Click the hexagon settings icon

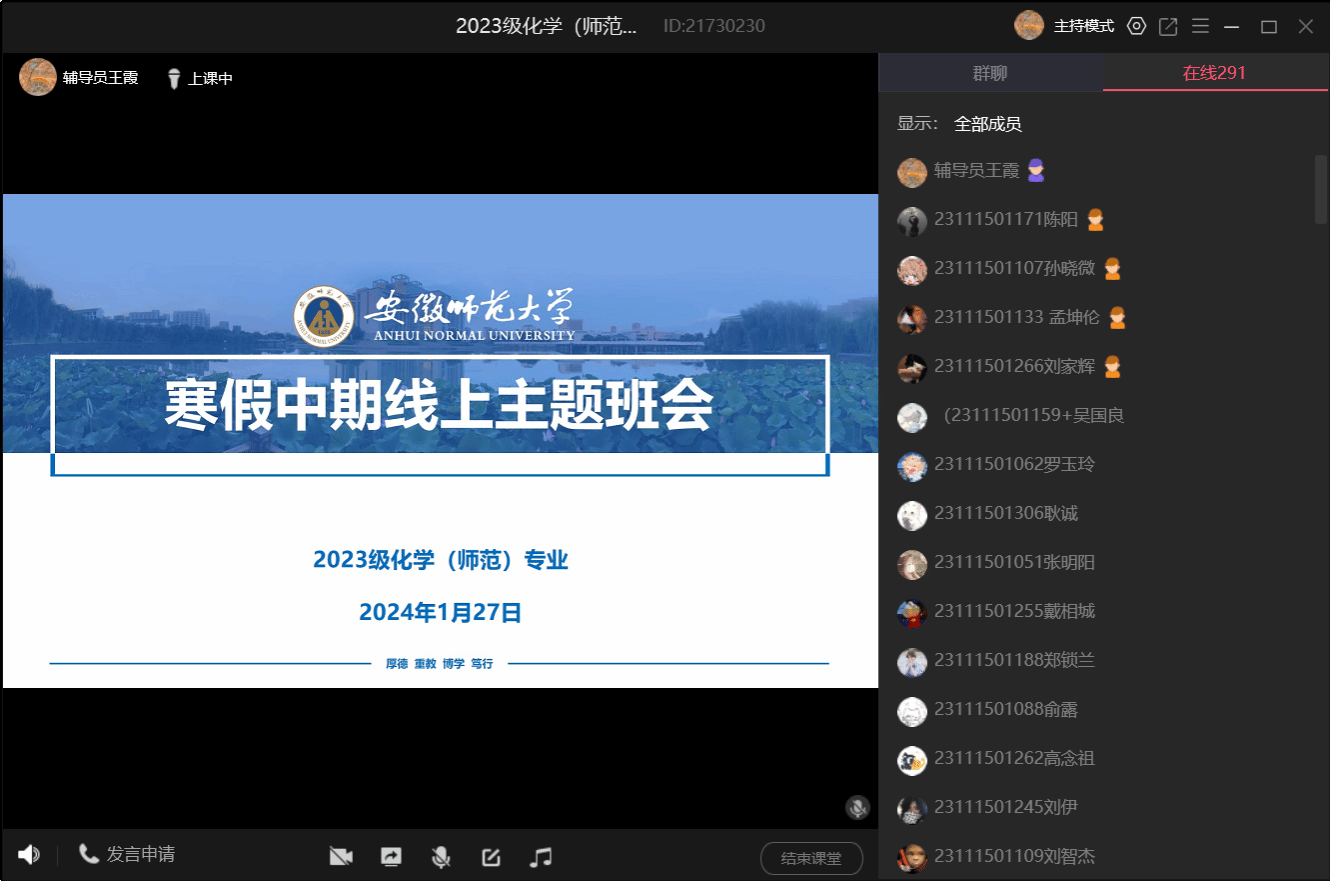pos(1136,27)
